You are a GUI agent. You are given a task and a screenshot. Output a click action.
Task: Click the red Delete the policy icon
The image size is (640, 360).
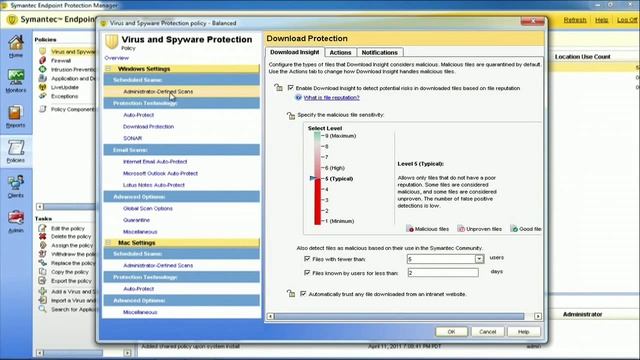pyautogui.click(x=42, y=236)
